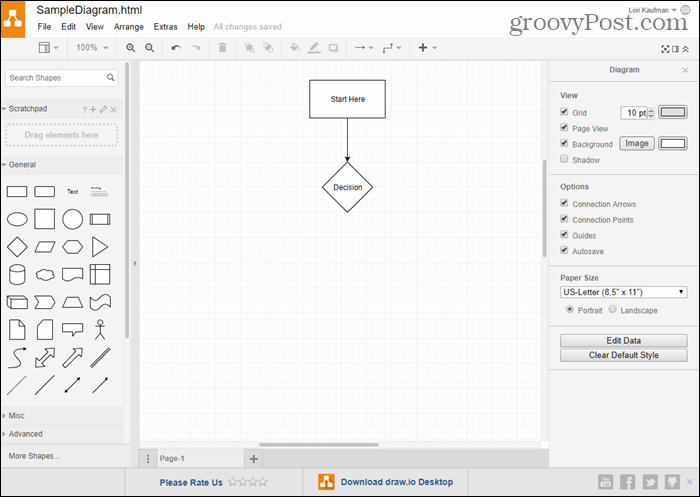Select the dashed line shape

click(17, 385)
